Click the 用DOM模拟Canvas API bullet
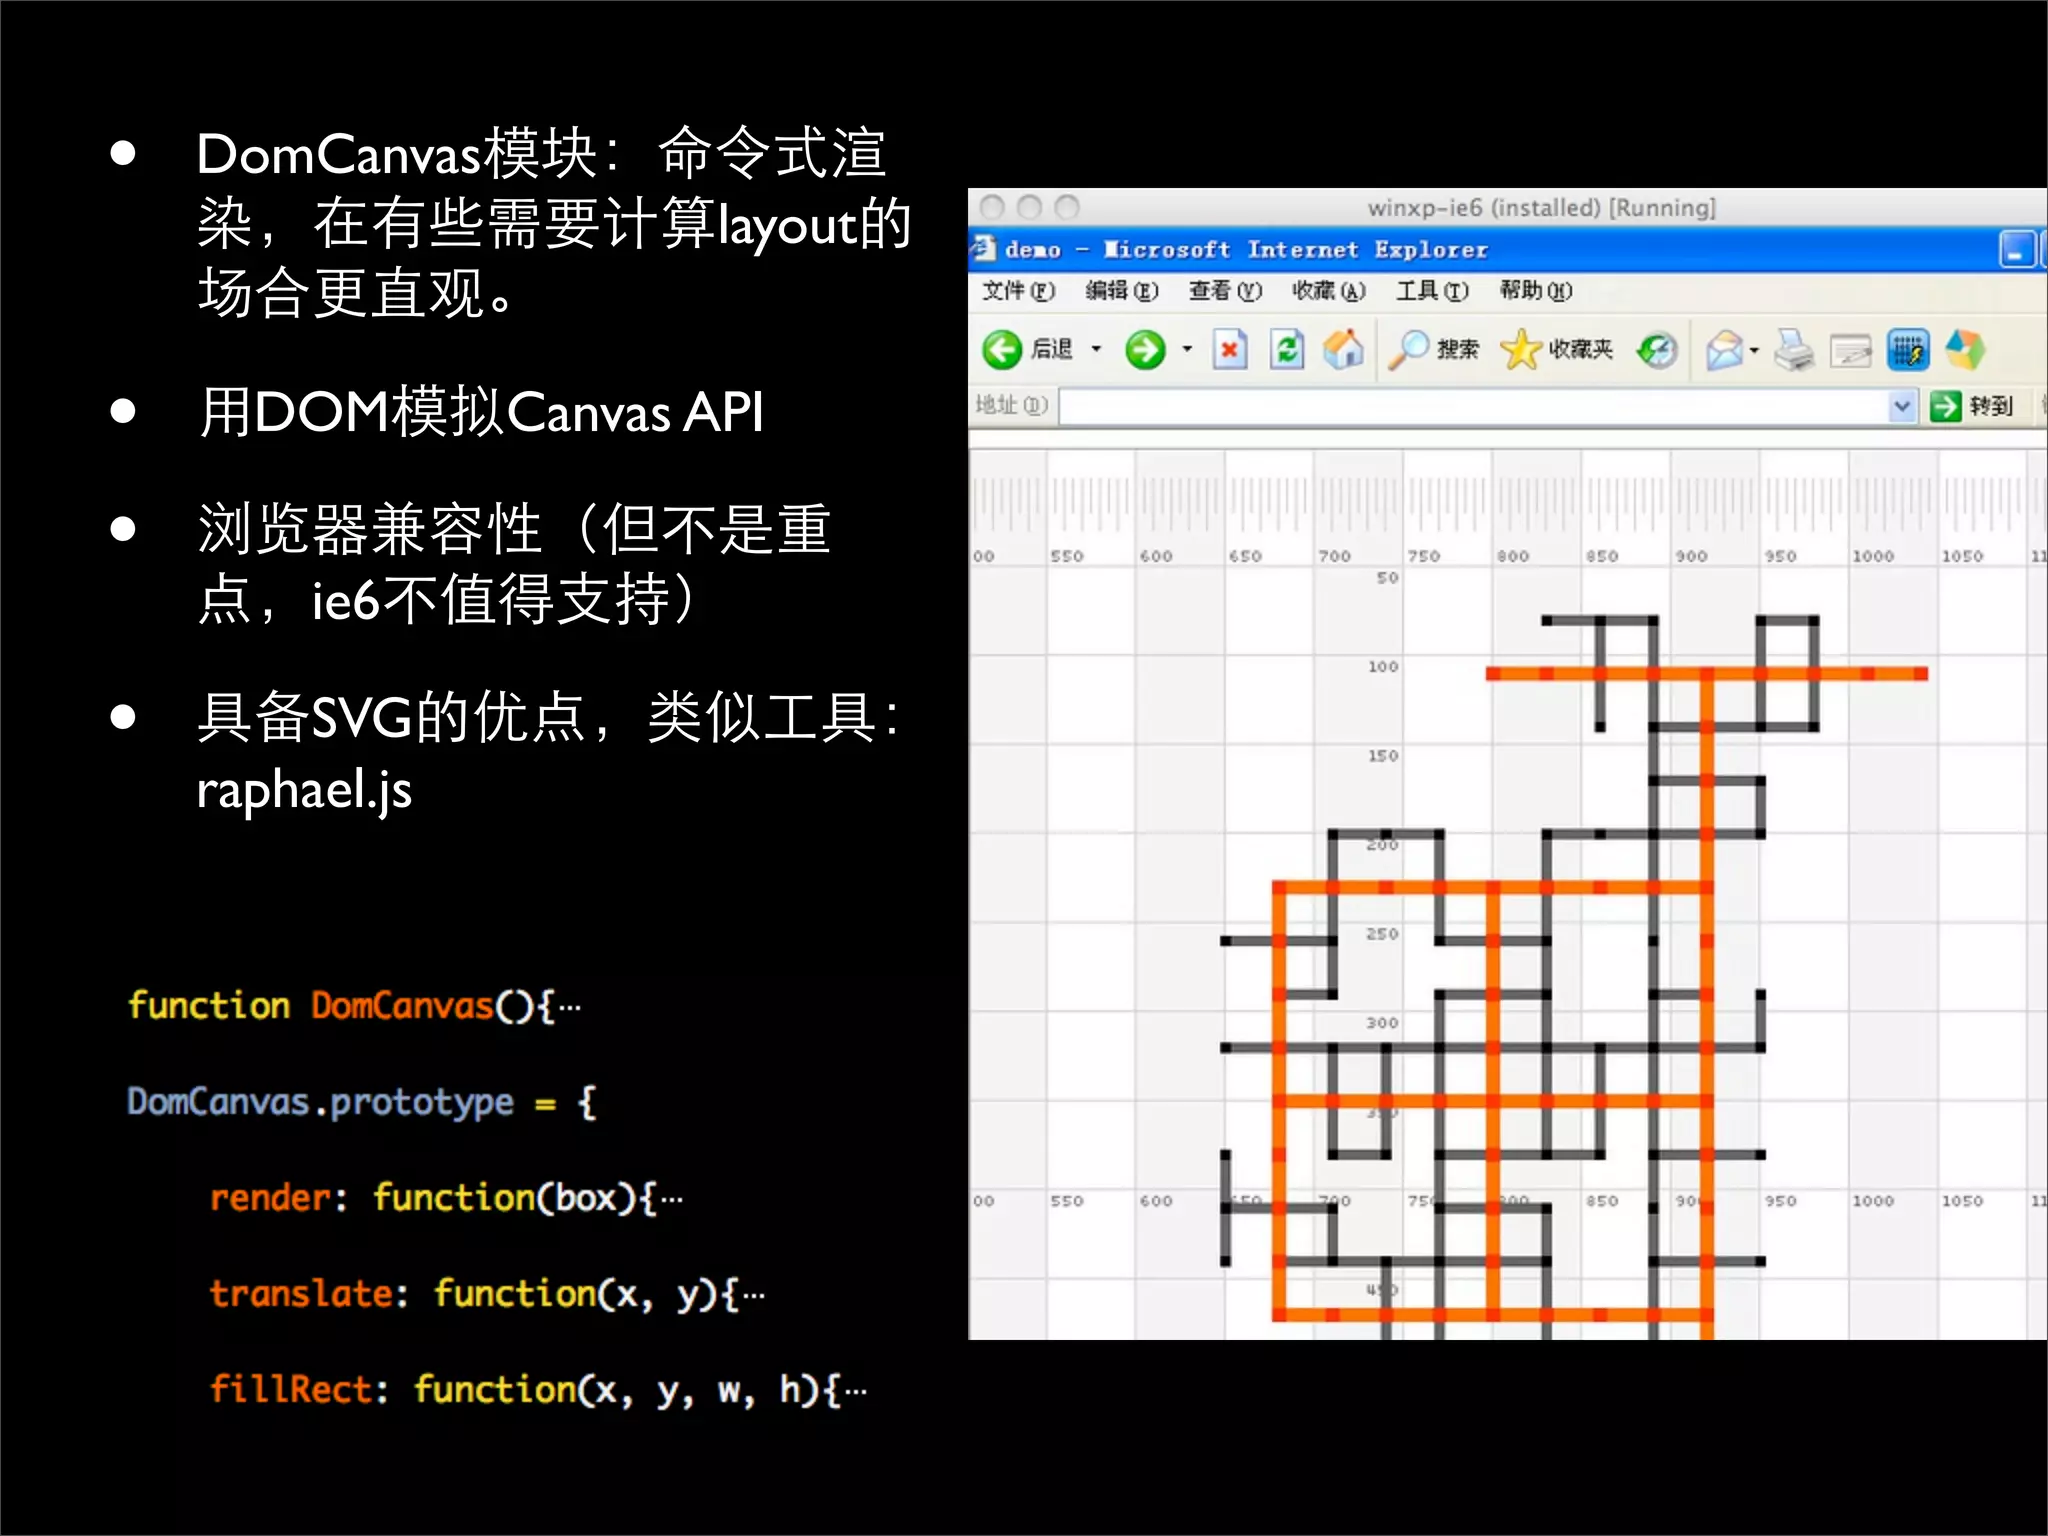 point(480,412)
